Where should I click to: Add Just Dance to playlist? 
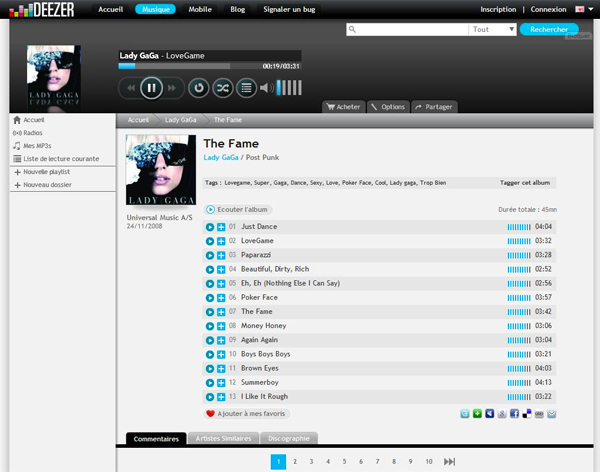tap(221, 227)
